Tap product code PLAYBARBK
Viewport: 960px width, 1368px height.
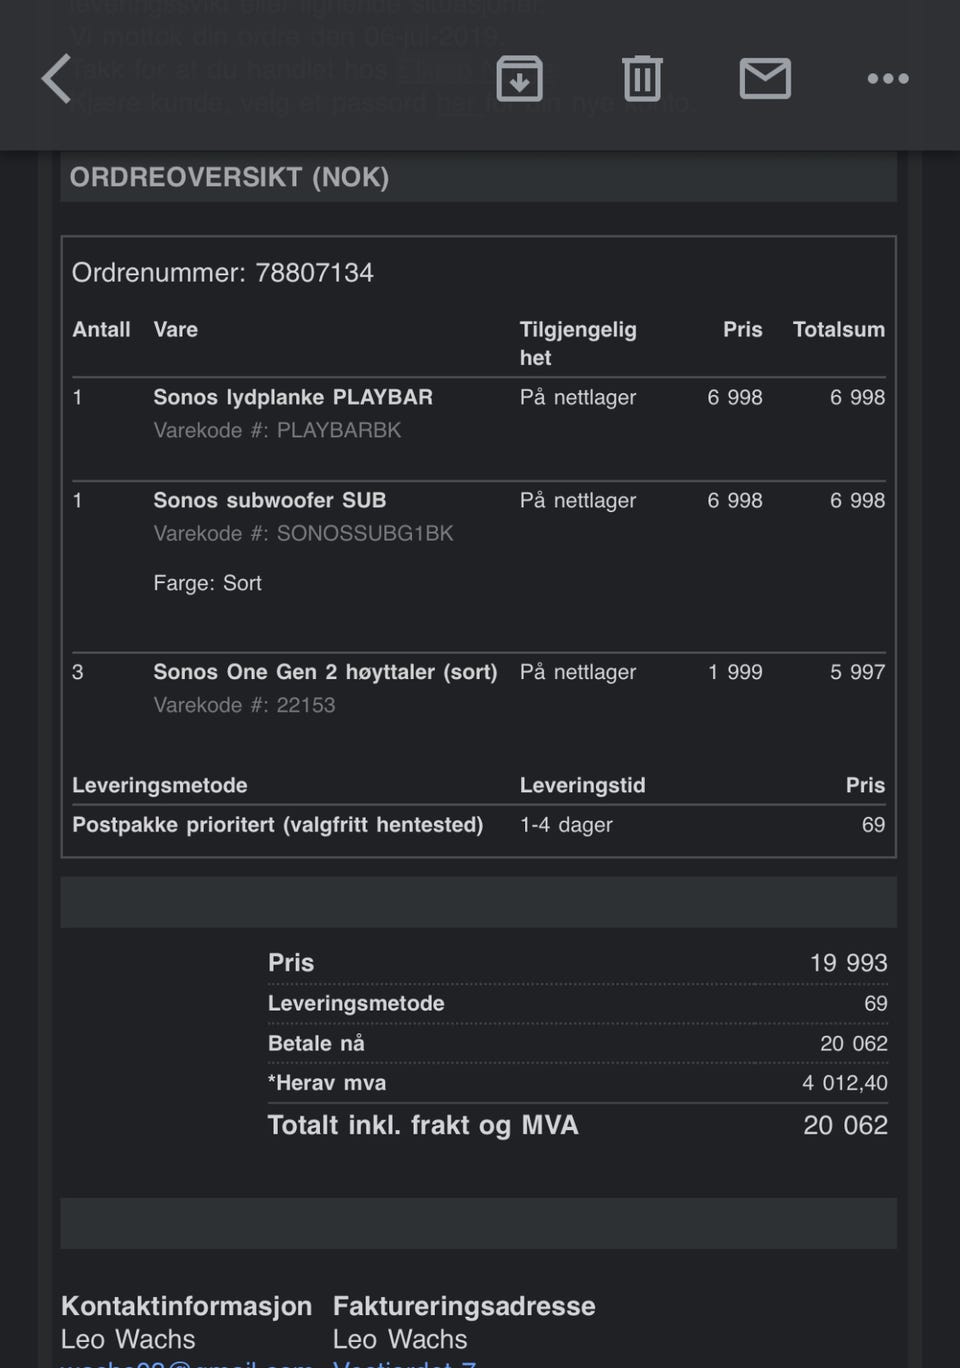coord(339,430)
